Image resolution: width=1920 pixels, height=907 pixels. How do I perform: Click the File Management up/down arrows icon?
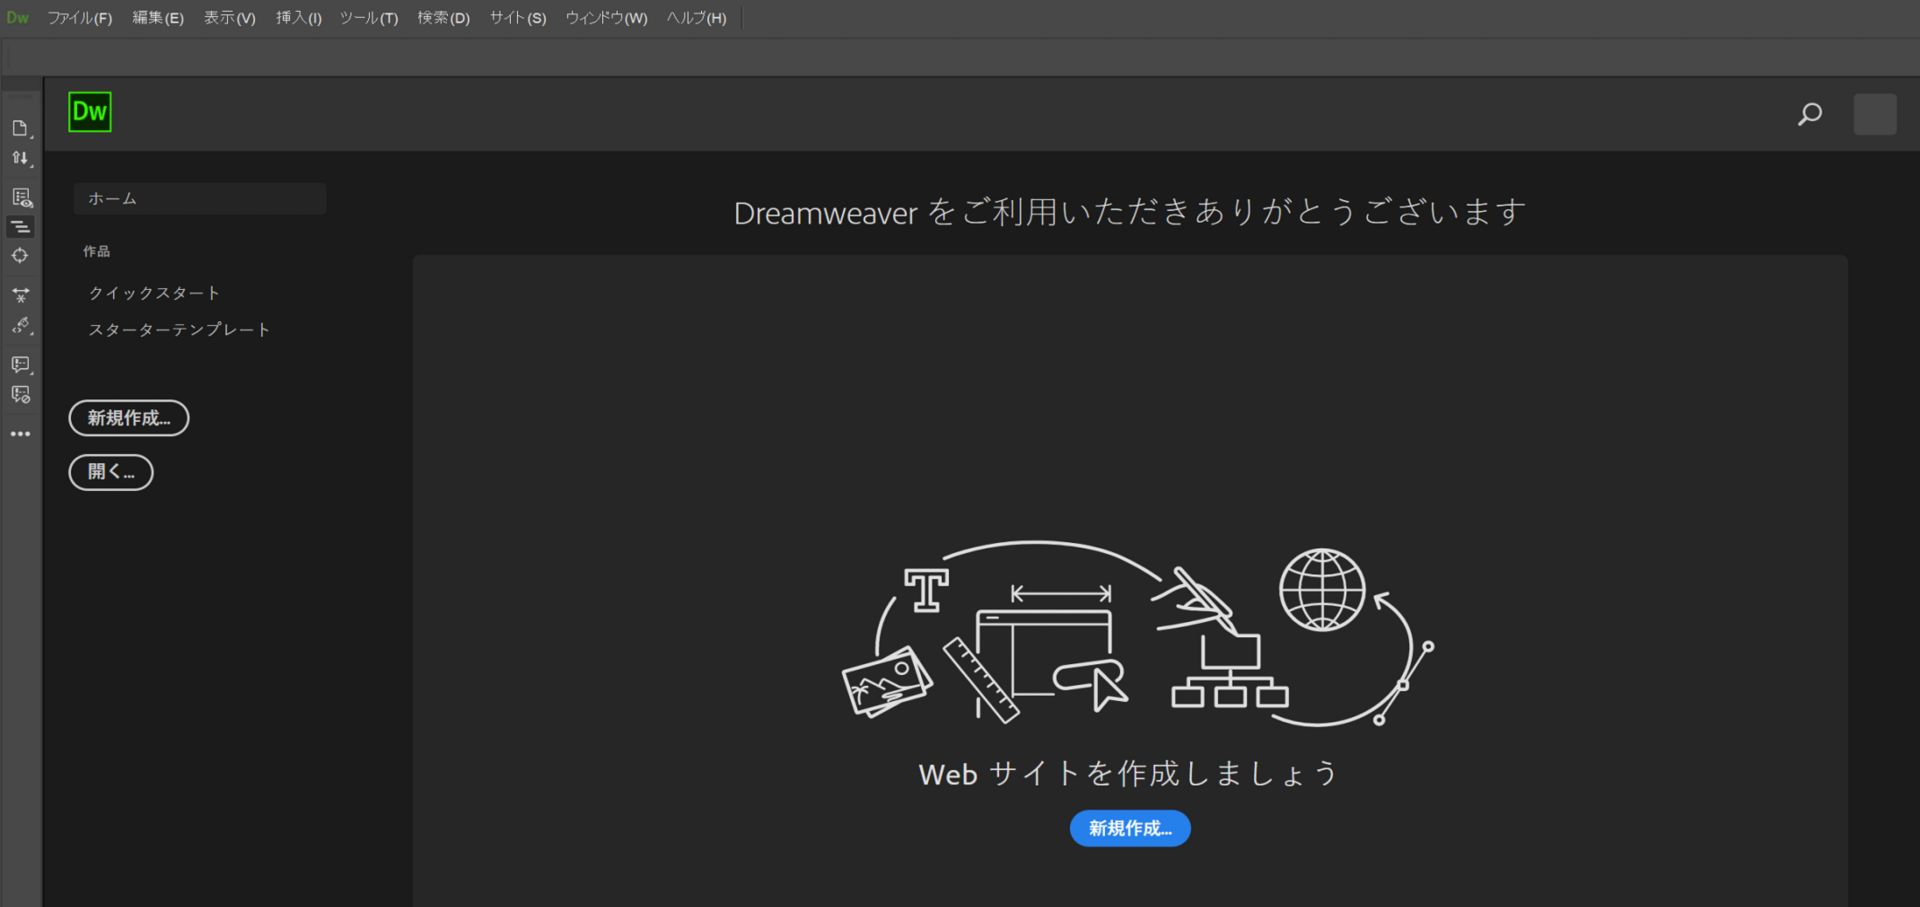(x=20, y=158)
